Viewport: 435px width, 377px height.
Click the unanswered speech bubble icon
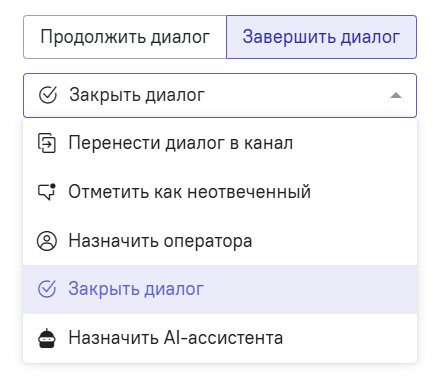tap(47, 192)
